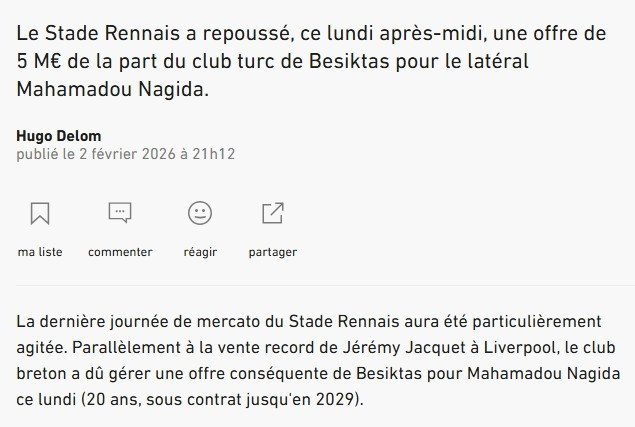
Task: Open author Hugo Delom's name link
Action: (x=59, y=136)
